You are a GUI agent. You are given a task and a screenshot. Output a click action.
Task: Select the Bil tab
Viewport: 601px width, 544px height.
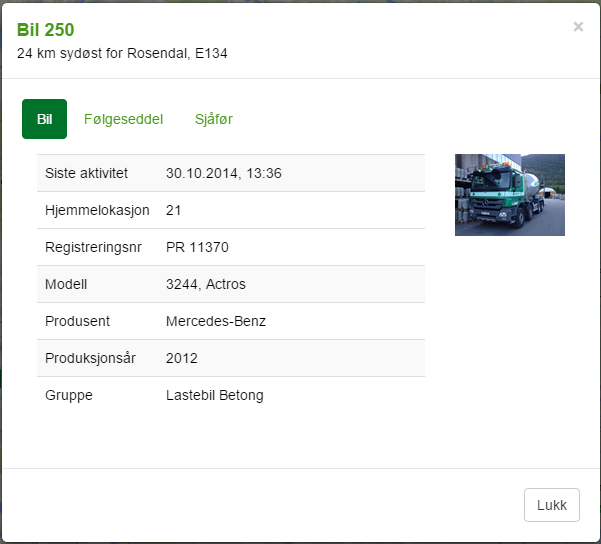(x=44, y=119)
